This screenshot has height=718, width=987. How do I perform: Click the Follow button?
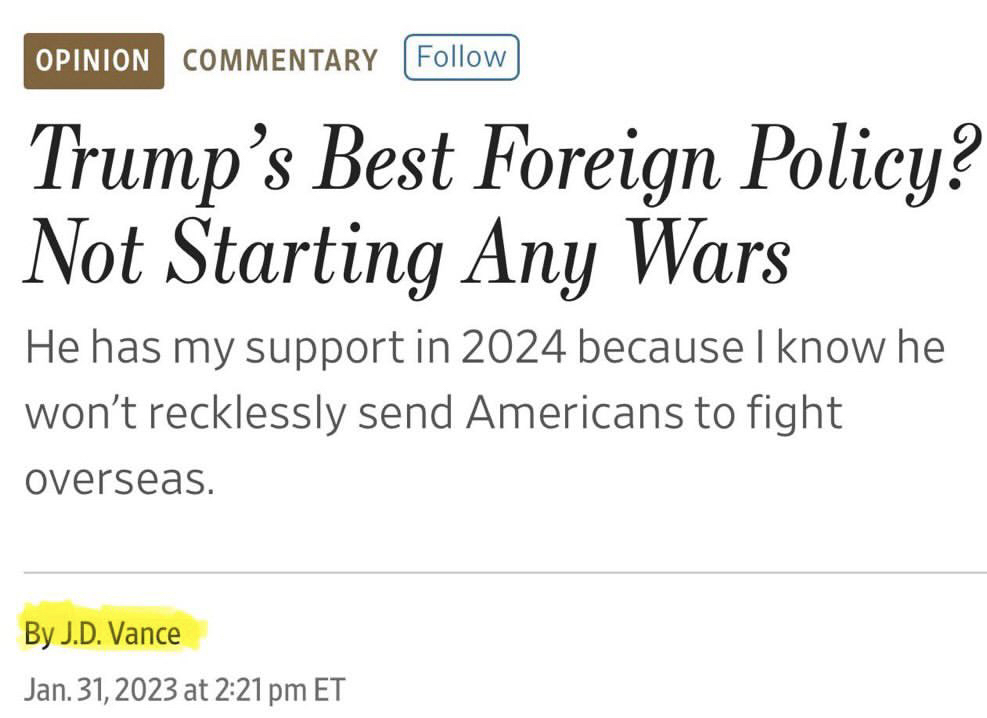tap(462, 57)
